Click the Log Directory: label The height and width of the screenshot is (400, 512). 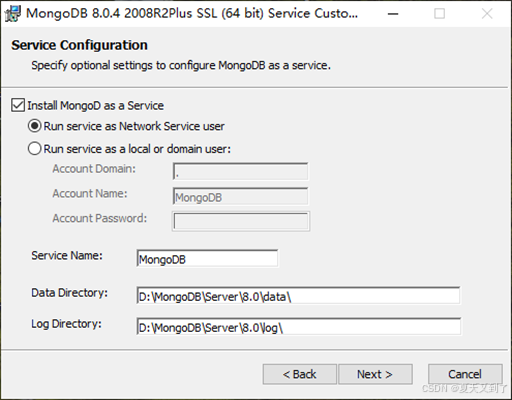tap(66, 324)
